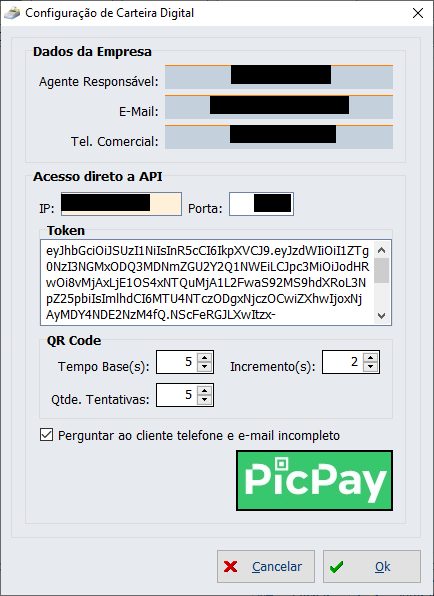Click the PicPay logo button

tap(314, 480)
